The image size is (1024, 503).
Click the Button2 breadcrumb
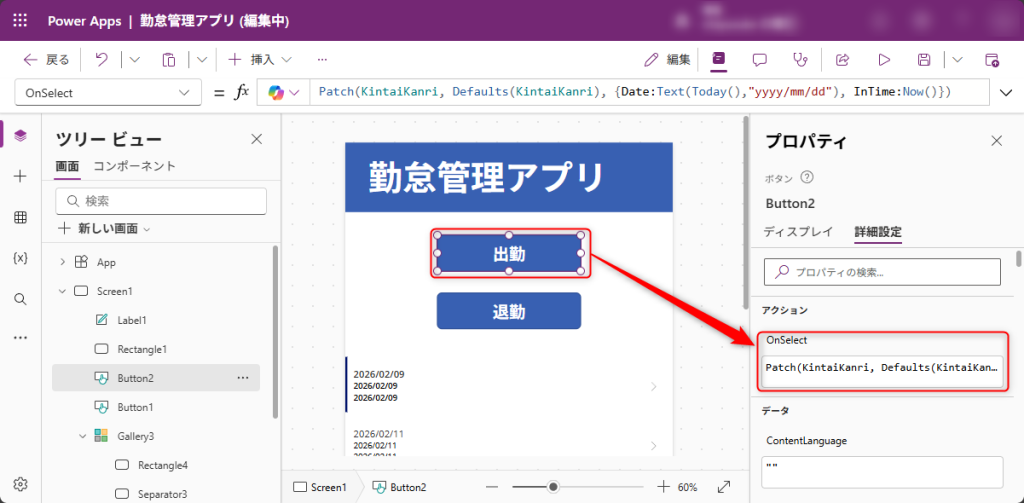click(x=399, y=487)
